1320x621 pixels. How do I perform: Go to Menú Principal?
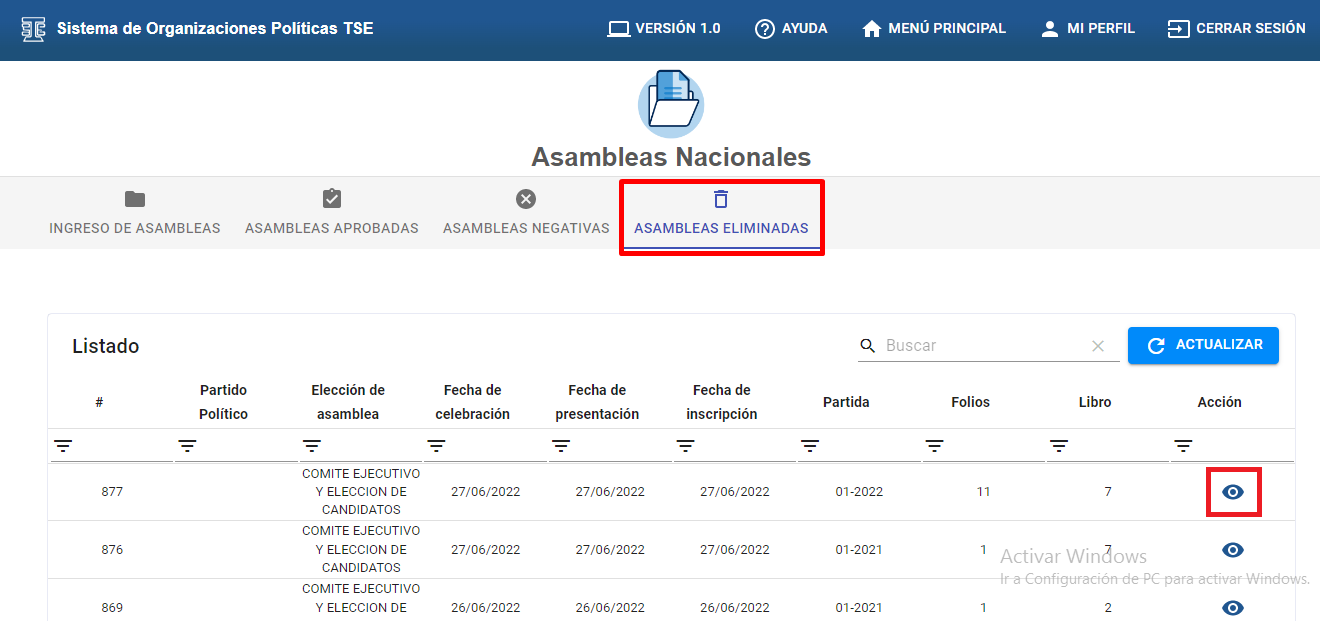(x=934, y=29)
